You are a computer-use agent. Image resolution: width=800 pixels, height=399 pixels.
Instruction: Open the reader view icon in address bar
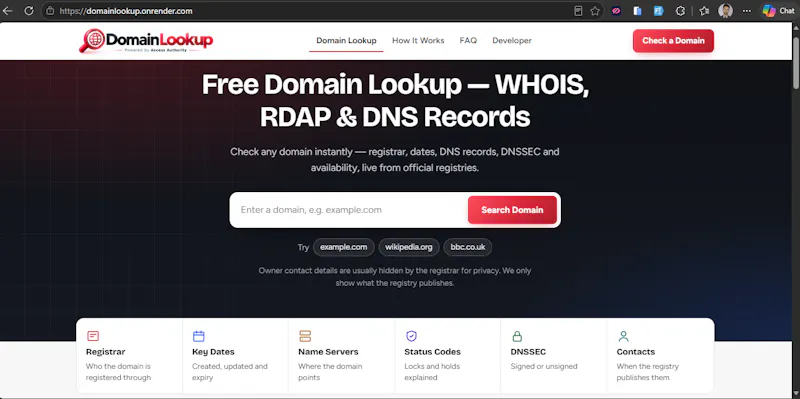[x=578, y=11]
